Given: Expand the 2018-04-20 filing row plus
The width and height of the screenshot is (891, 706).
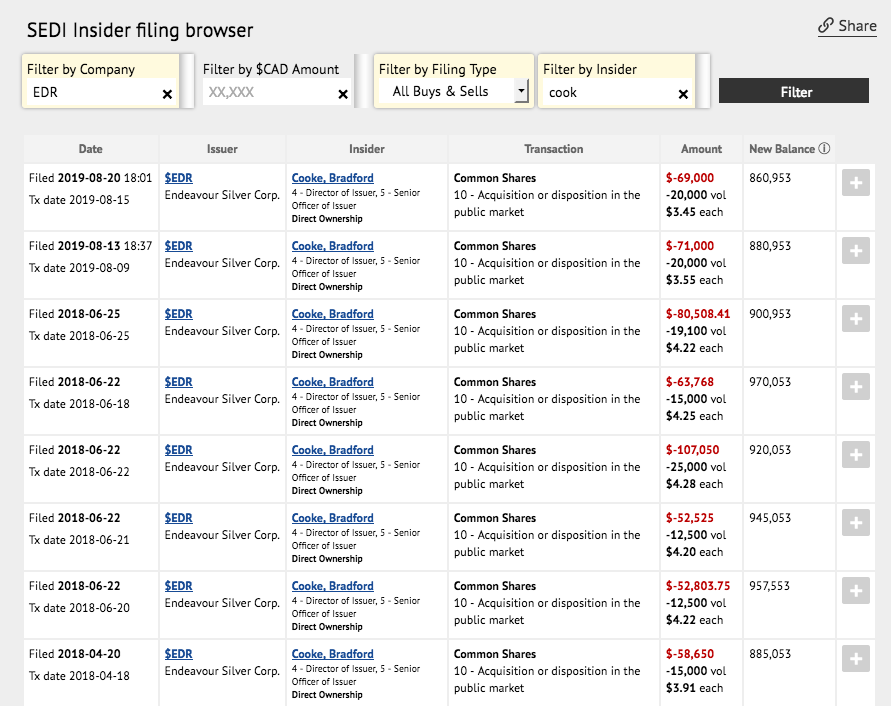Looking at the screenshot, I should tap(855, 659).
